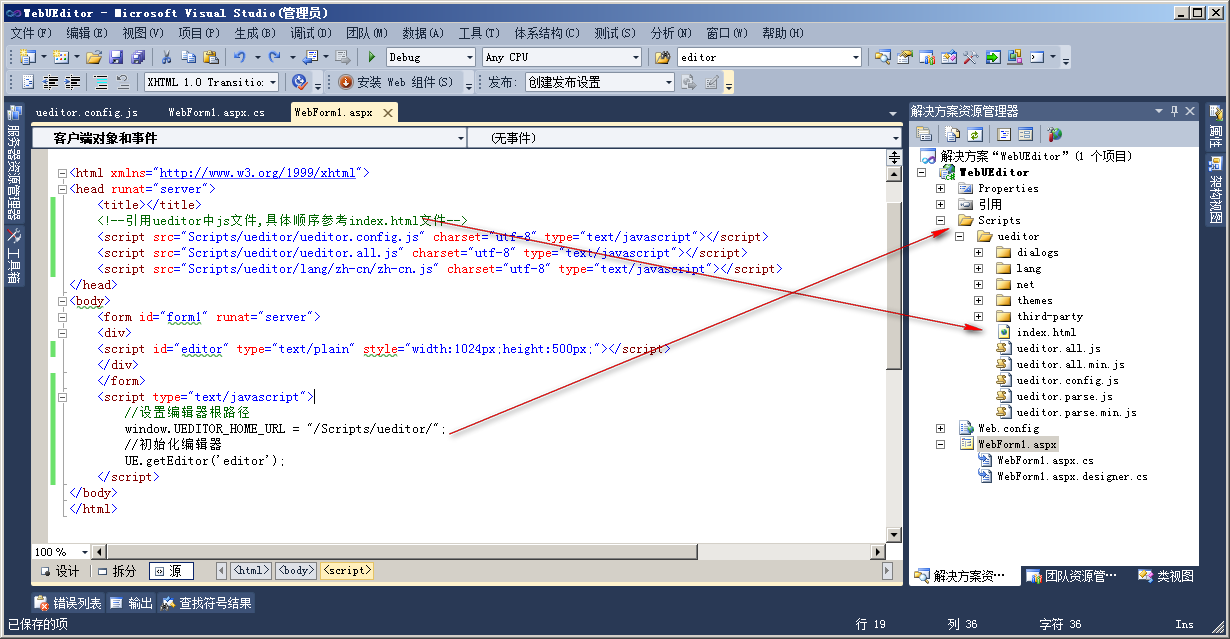This screenshot has width=1230, height=639.
Task: Click the publish web icon beside 创建发布设置
Action: 689,82
